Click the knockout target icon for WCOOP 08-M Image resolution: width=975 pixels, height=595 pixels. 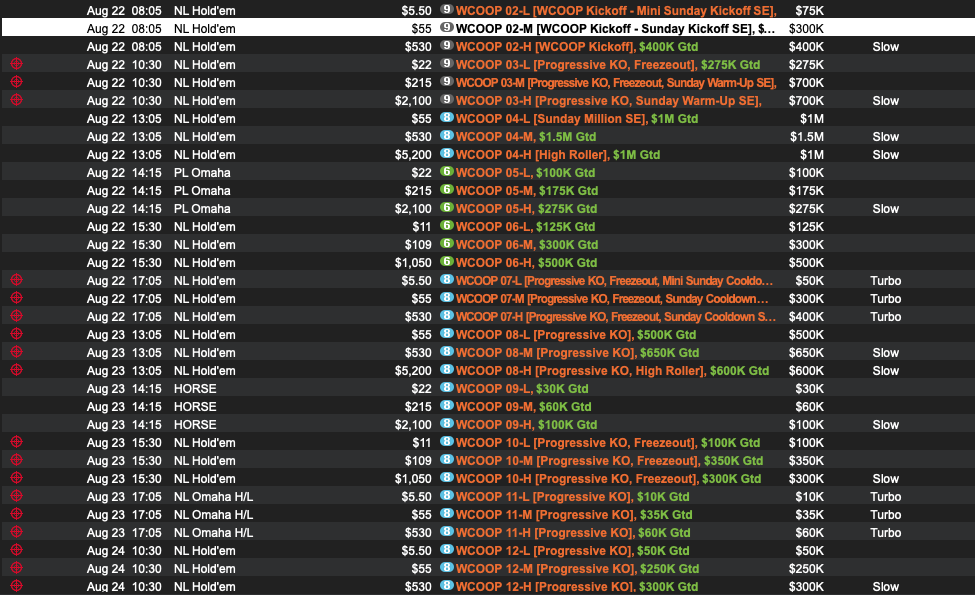pyautogui.click(x=17, y=352)
